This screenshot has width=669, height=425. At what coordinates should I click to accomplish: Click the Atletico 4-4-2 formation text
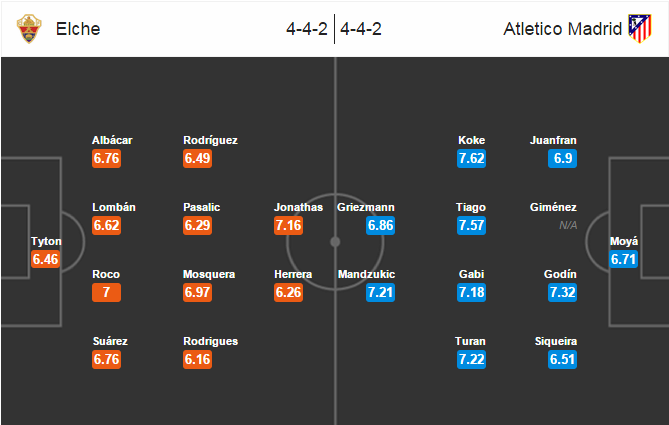click(361, 29)
